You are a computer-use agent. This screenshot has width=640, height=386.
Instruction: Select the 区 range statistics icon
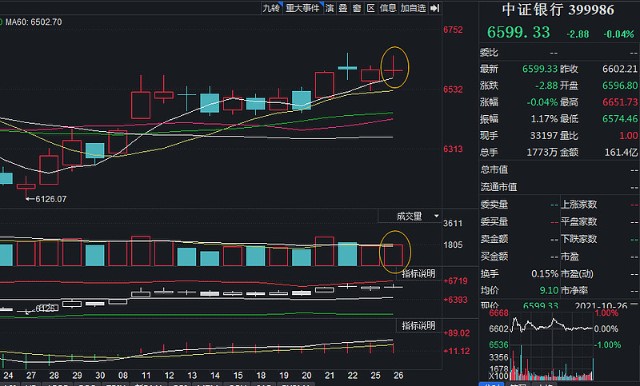pyautogui.click(x=371, y=8)
